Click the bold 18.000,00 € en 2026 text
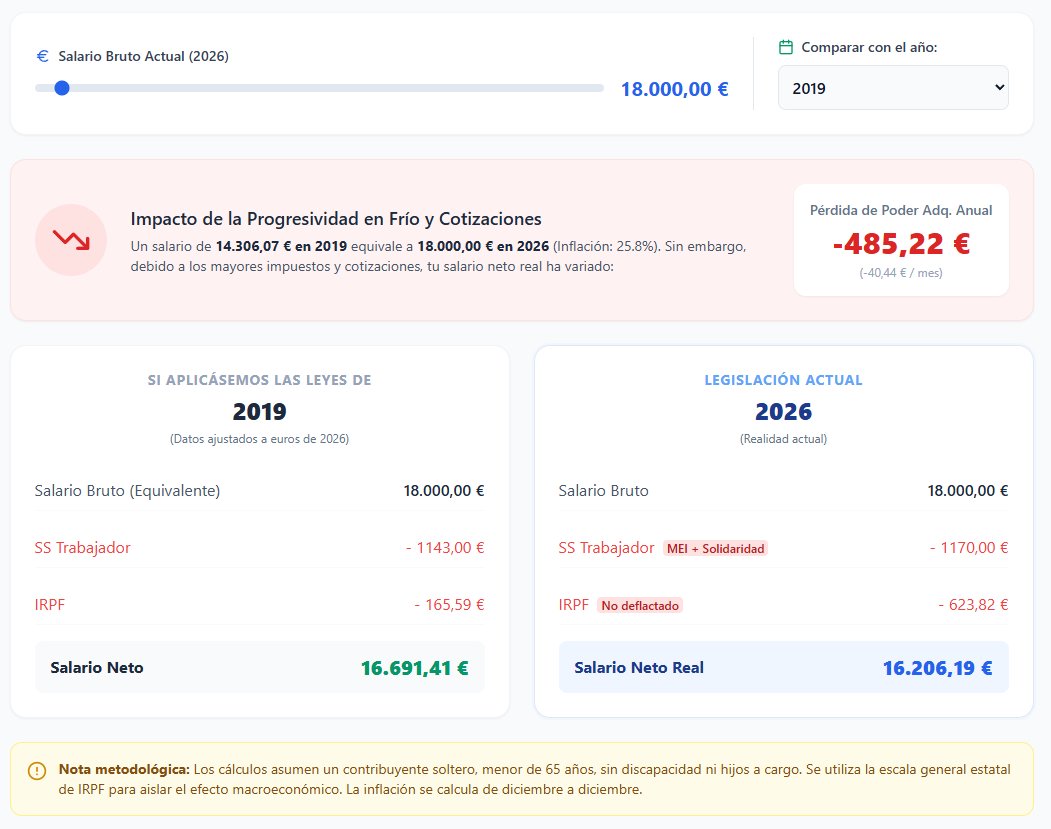Screen dimensions: 1051x829 pos(483,246)
